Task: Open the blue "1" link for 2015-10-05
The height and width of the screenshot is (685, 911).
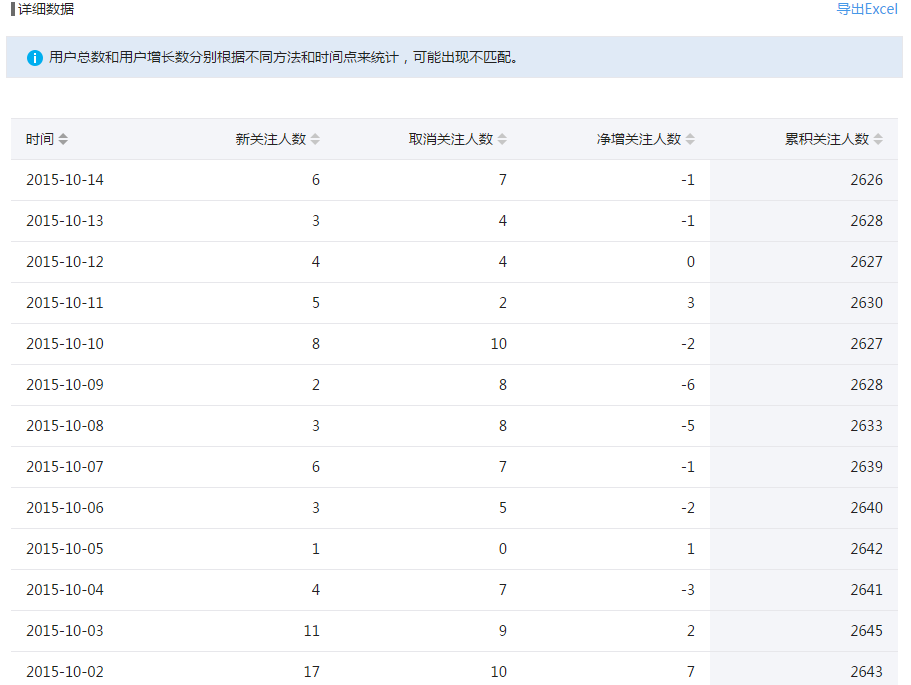Action: click(x=315, y=548)
